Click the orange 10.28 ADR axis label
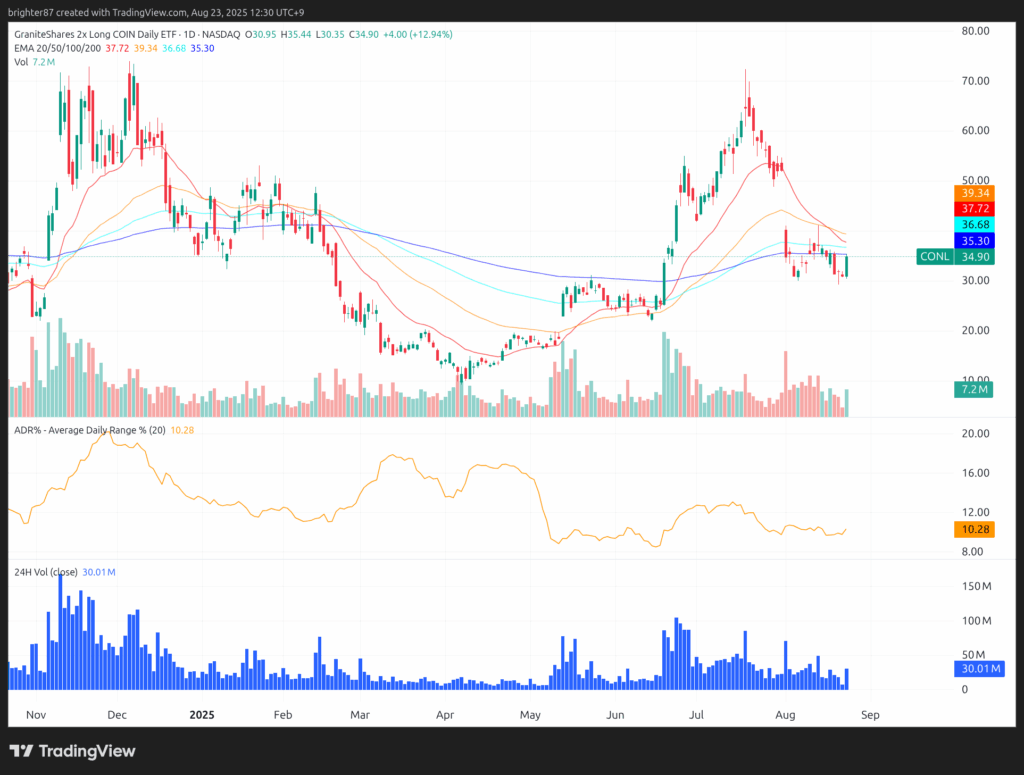 pos(974,530)
